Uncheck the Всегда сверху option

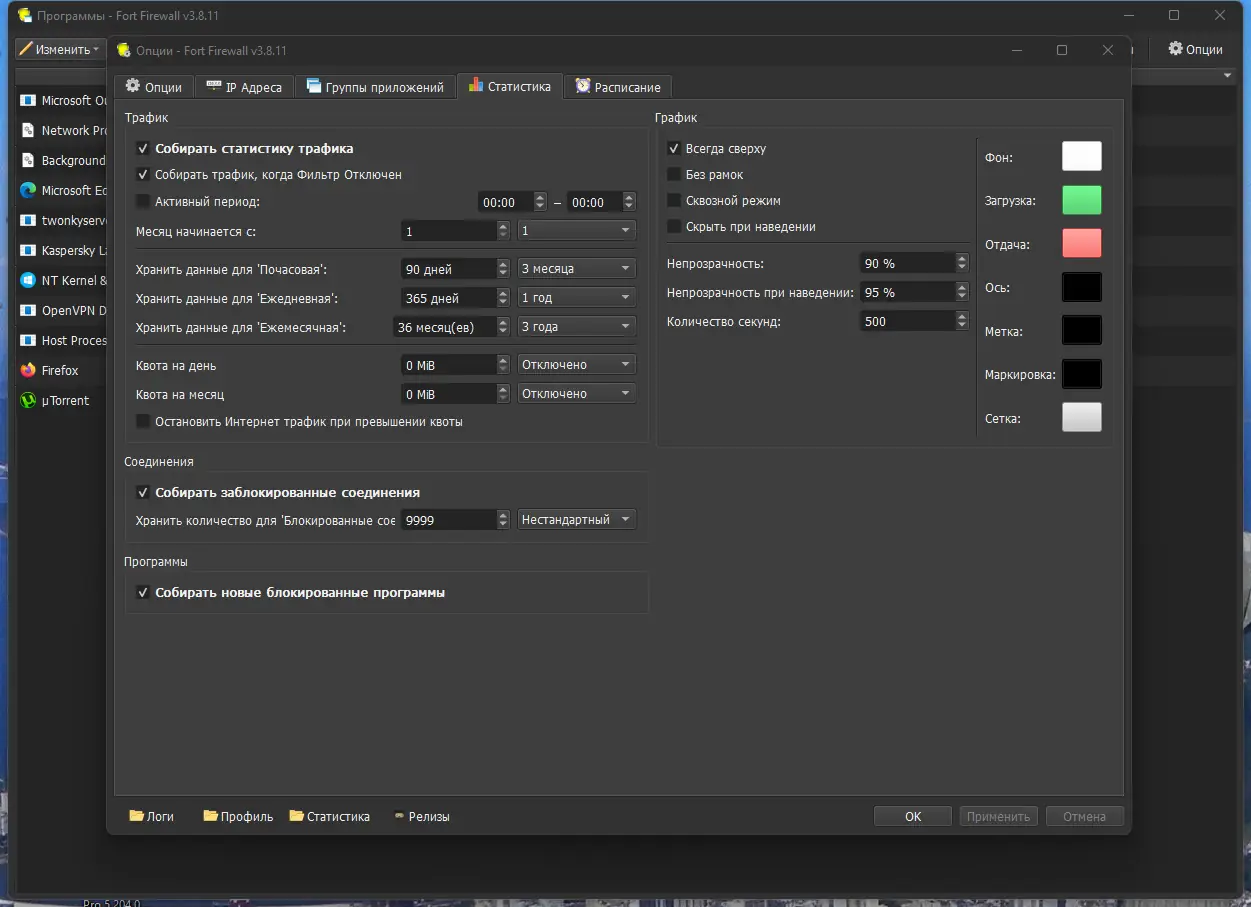point(674,149)
